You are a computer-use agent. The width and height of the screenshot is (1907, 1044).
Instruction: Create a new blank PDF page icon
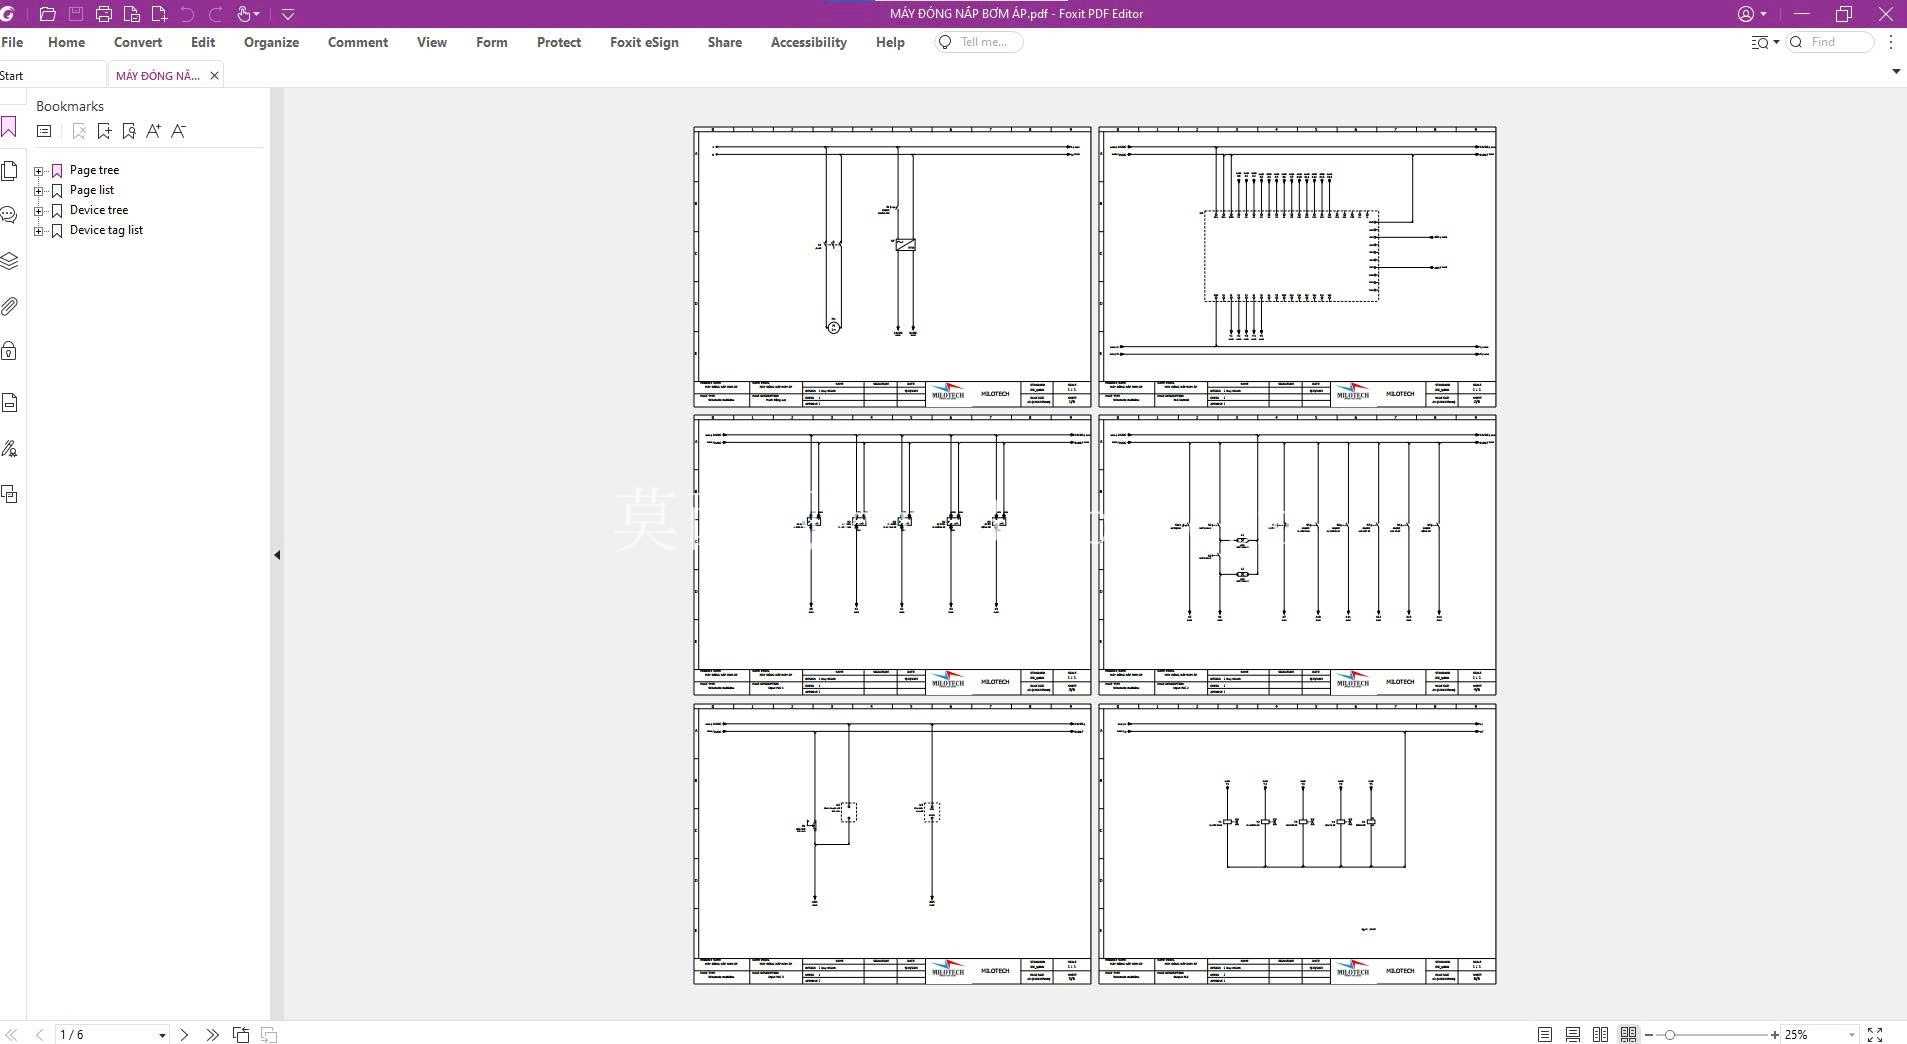coord(159,14)
